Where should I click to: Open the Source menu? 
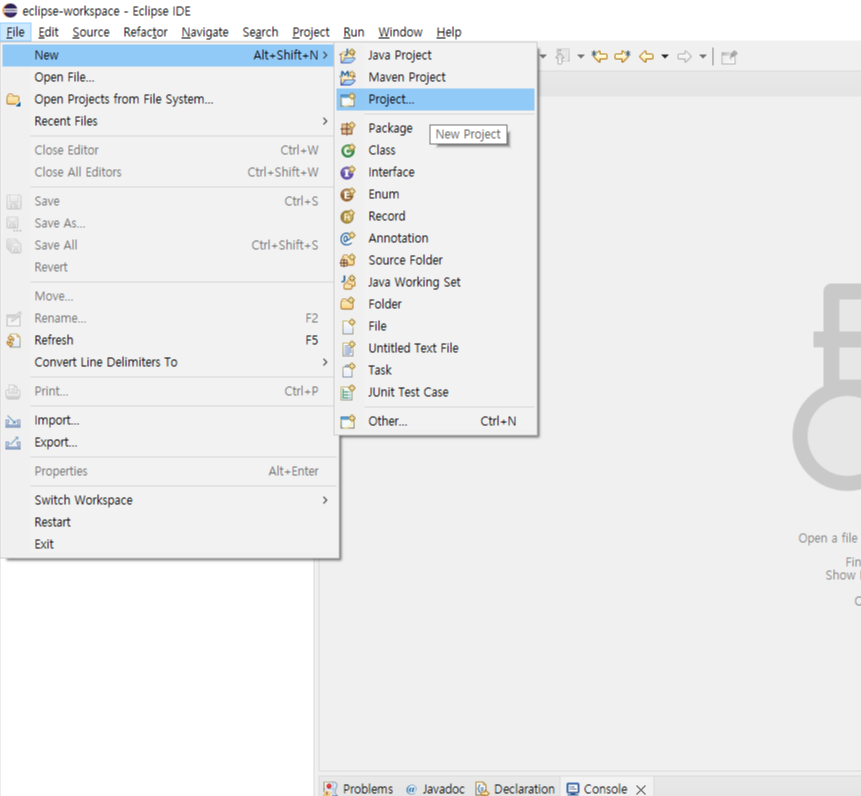(x=91, y=32)
